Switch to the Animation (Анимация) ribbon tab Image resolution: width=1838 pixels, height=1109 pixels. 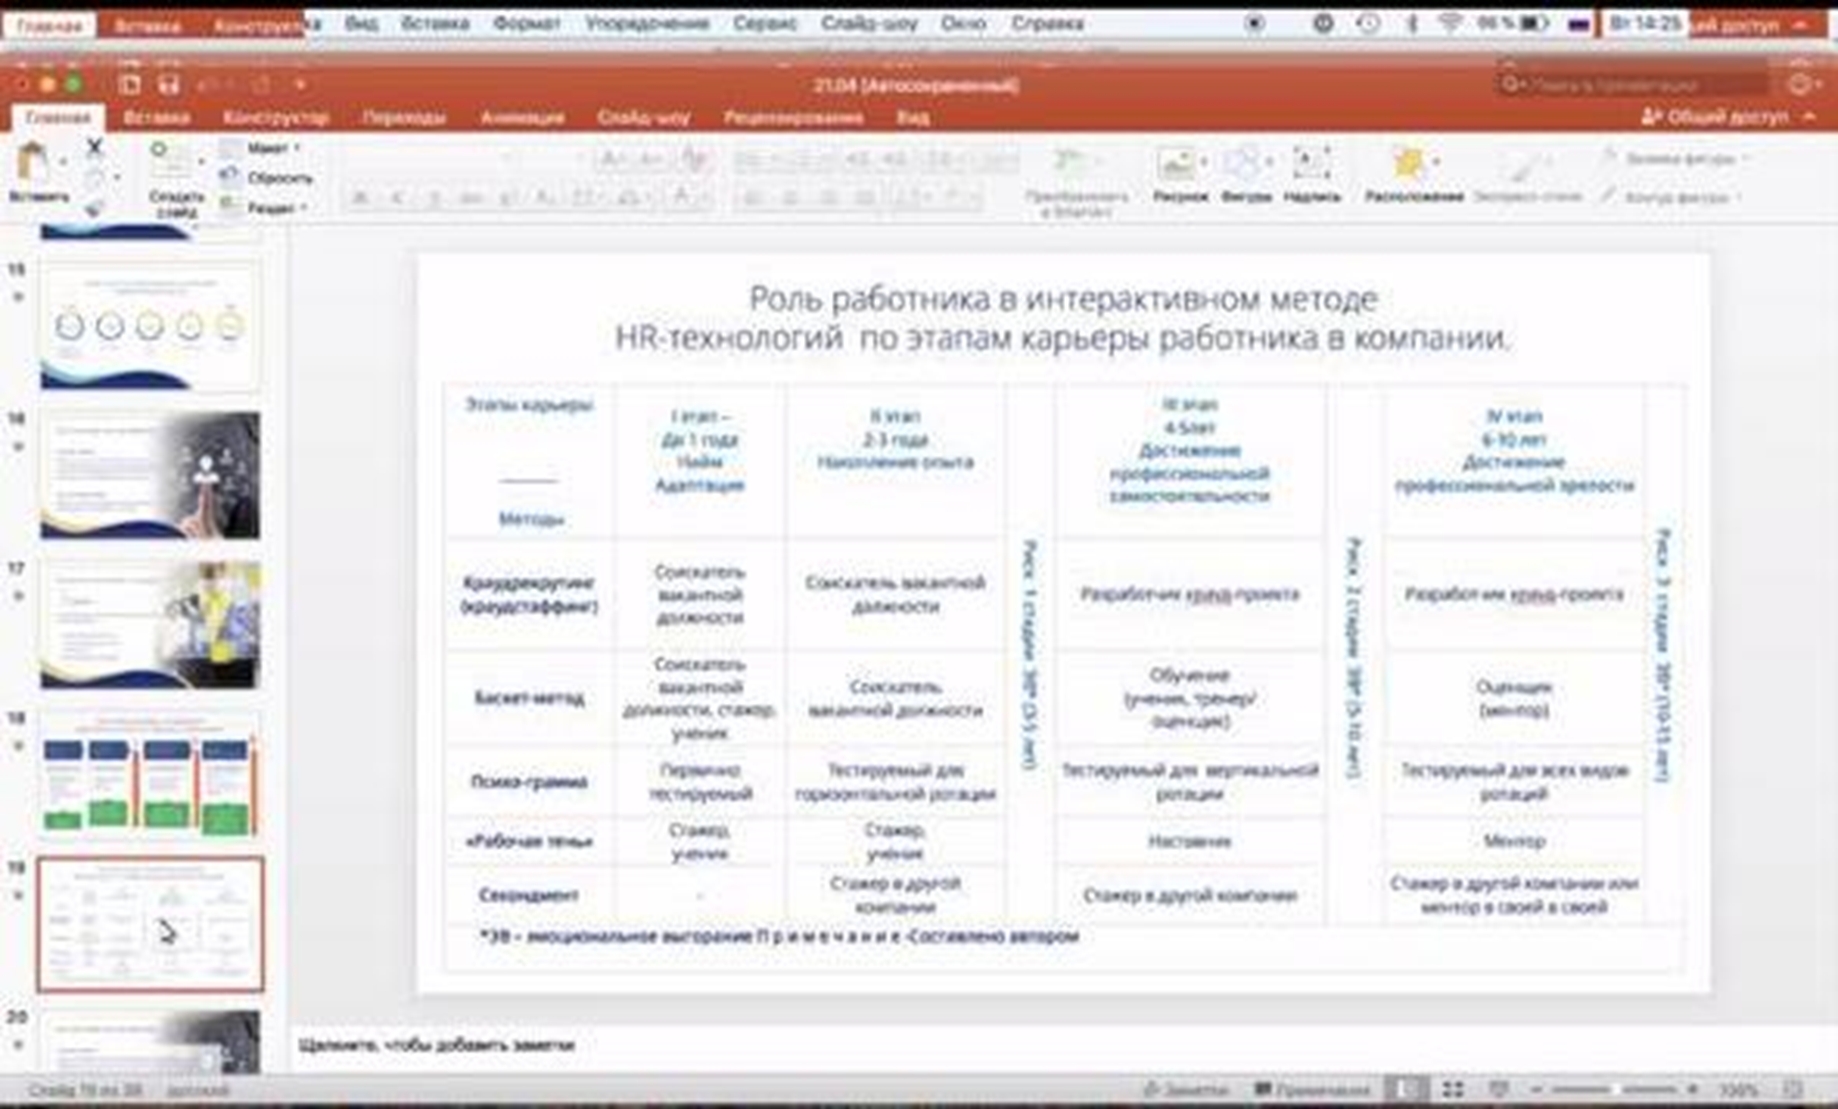point(521,117)
